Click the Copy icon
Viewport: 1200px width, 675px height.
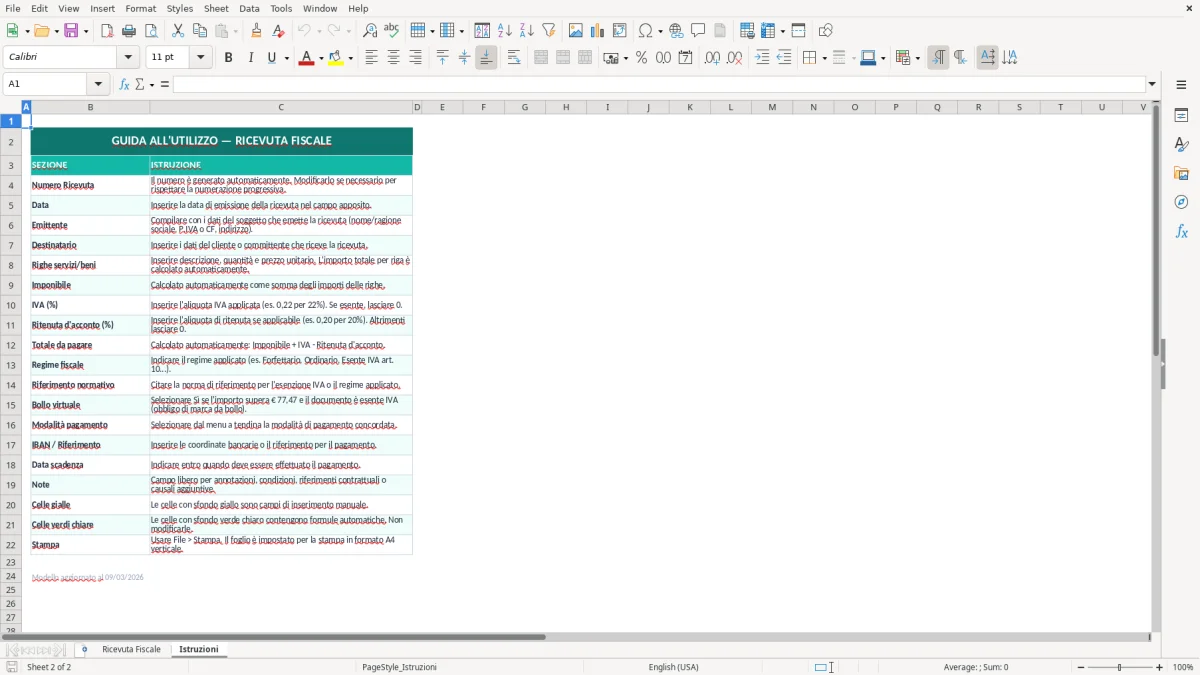199,31
